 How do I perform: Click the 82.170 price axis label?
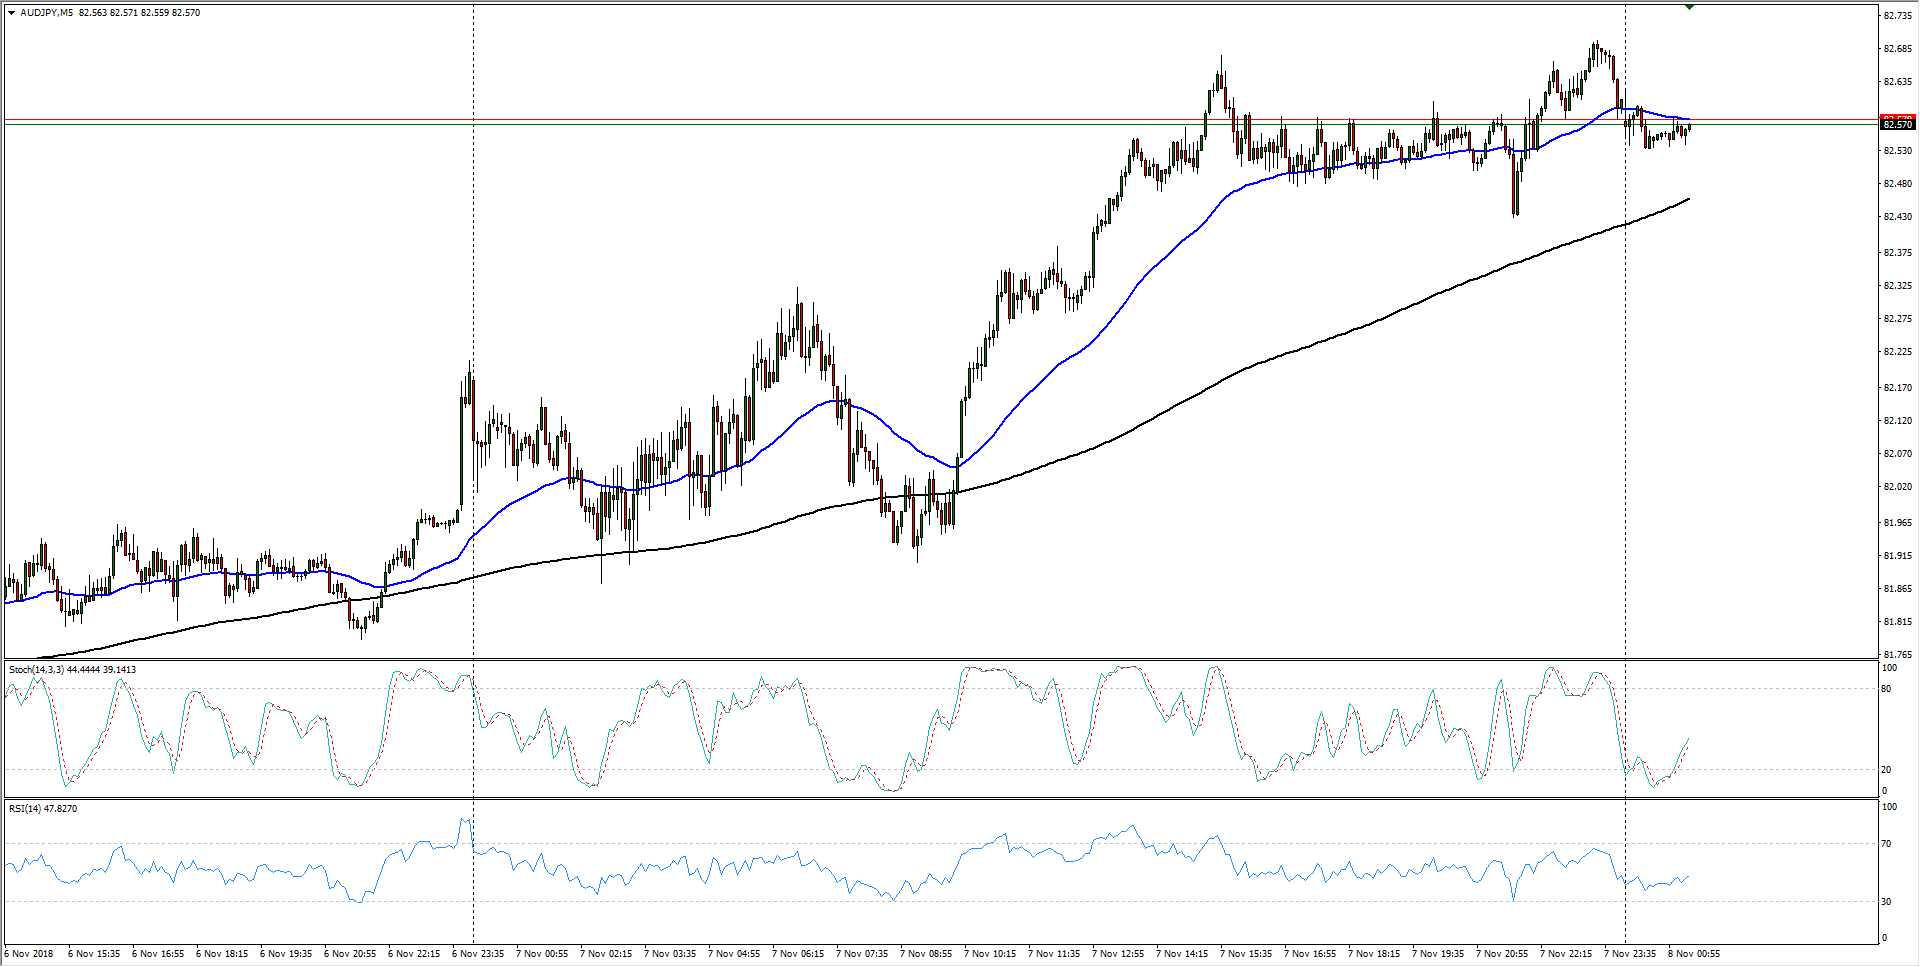click(1897, 388)
